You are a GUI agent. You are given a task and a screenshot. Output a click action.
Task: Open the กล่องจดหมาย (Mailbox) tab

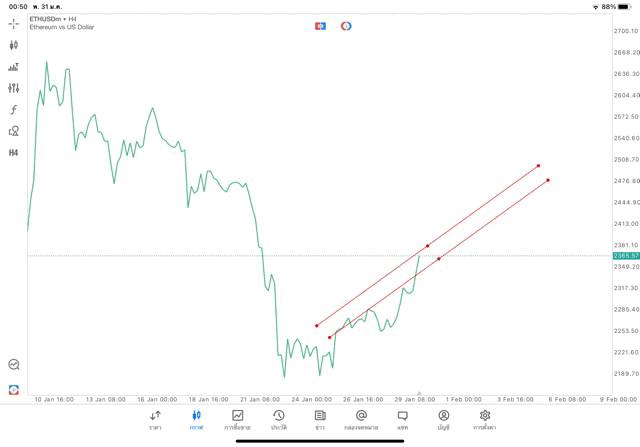[x=361, y=420]
